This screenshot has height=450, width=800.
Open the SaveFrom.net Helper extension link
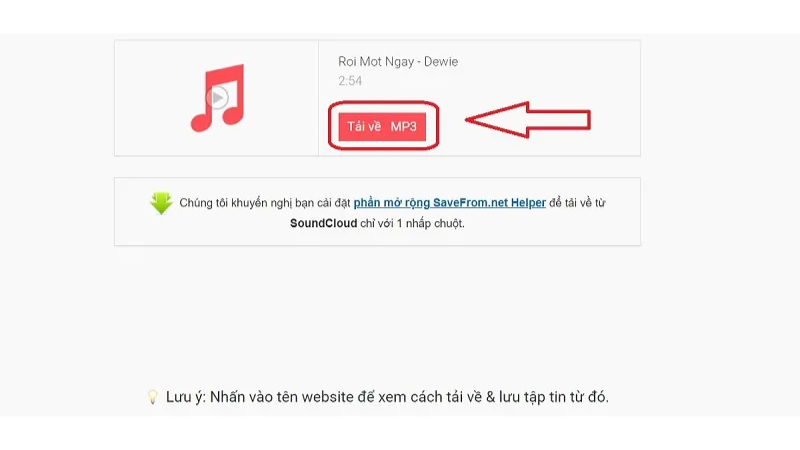[449, 203]
